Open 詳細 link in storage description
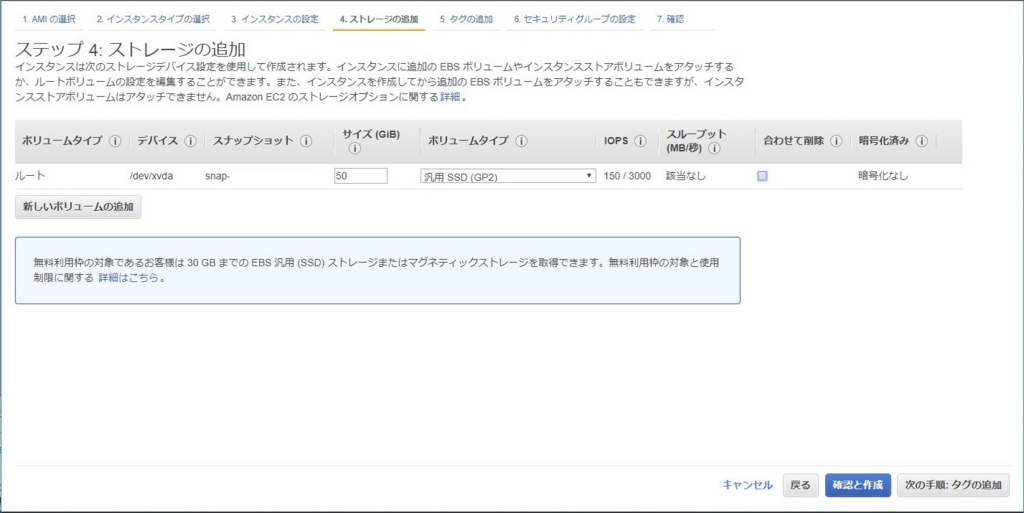The image size is (1024, 513). (450, 97)
